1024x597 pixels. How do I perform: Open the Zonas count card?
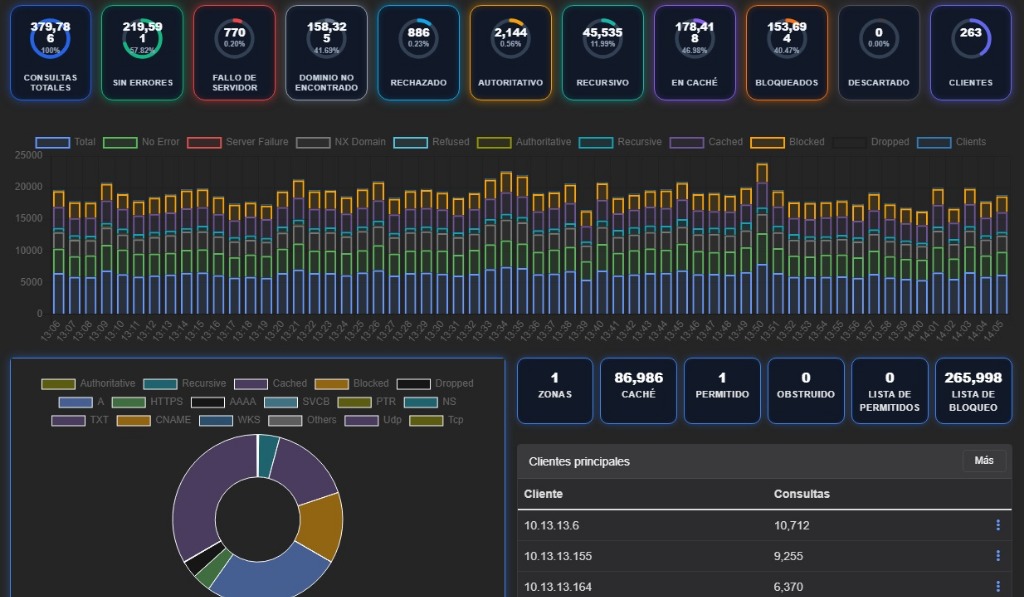(x=555, y=391)
